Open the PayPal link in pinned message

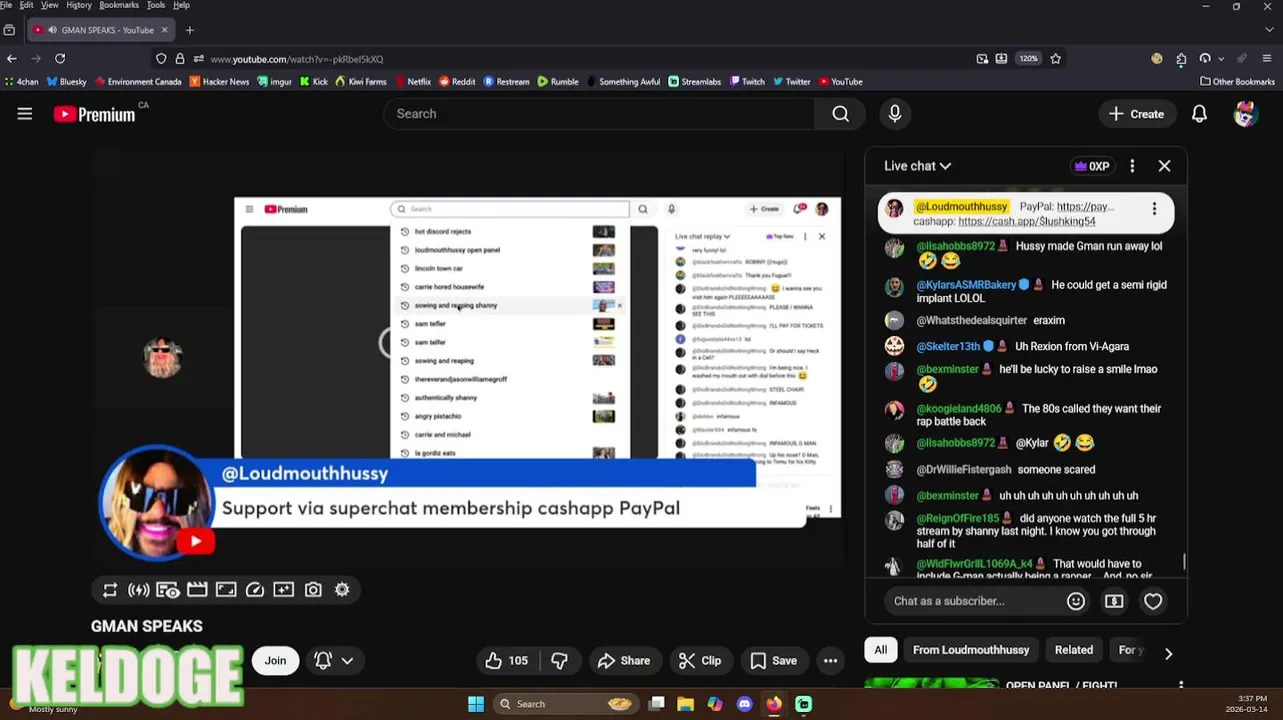click(x=1085, y=207)
